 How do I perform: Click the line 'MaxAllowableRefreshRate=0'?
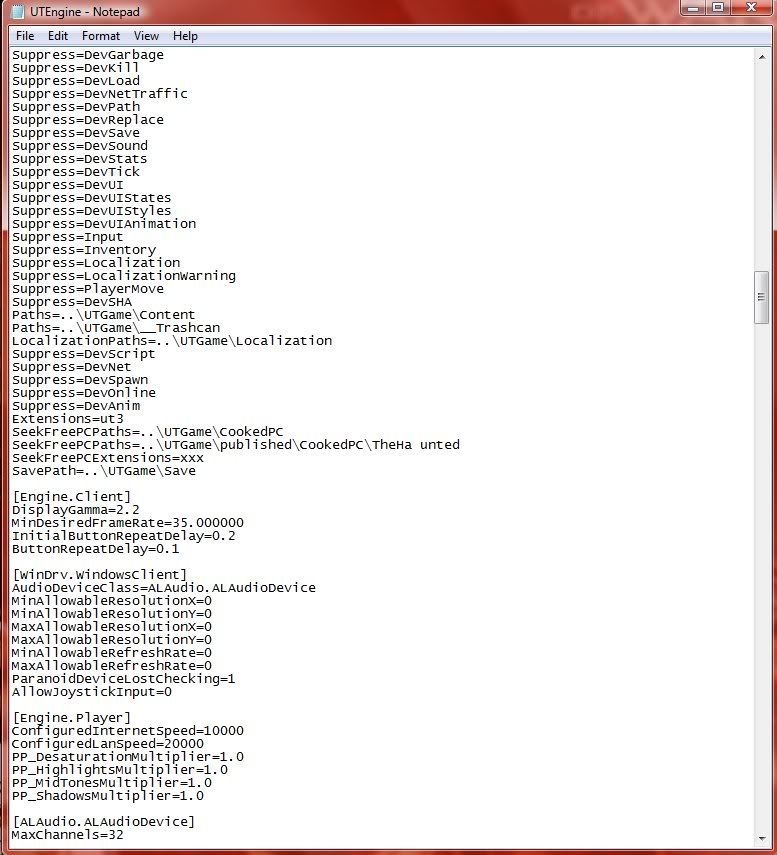tap(112, 666)
